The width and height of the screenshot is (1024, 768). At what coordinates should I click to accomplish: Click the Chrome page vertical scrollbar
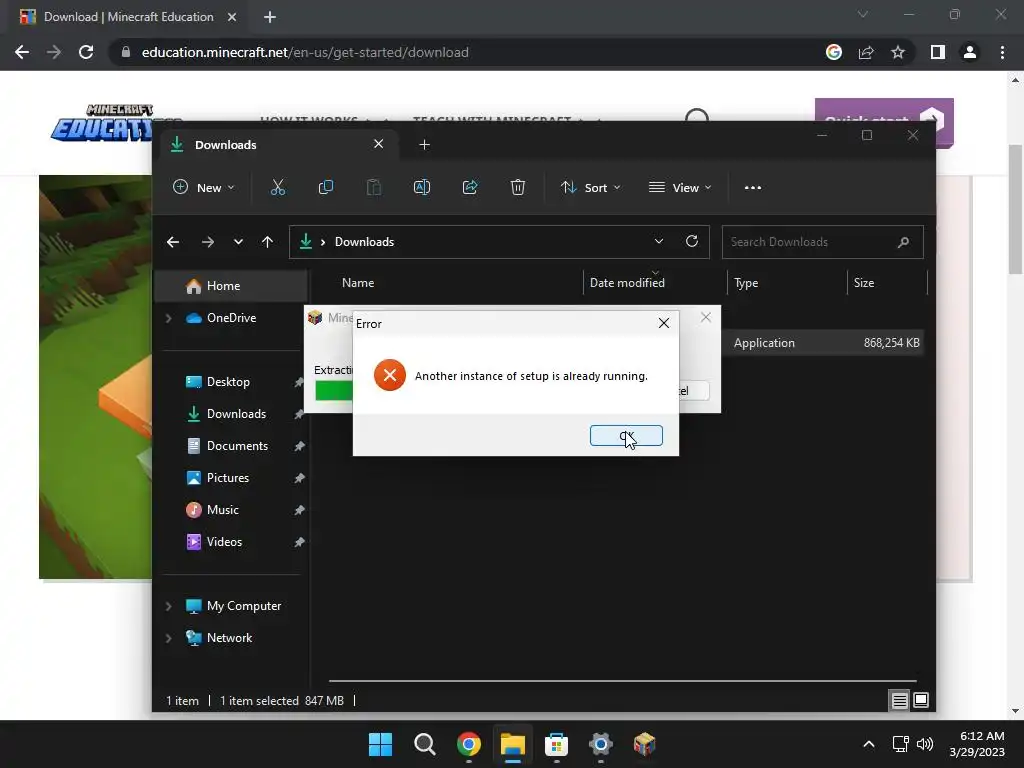click(1015, 209)
